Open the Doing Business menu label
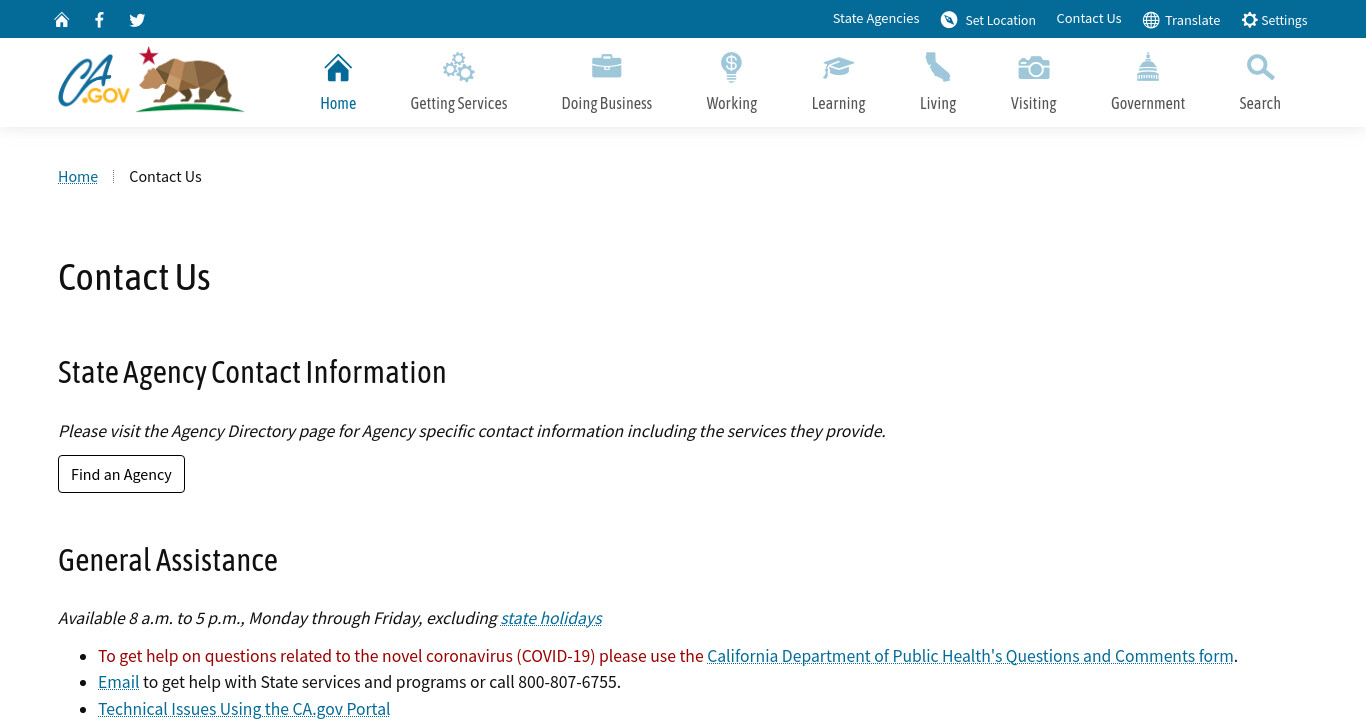Viewport: 1366px width, 728px height. point(607,103)
